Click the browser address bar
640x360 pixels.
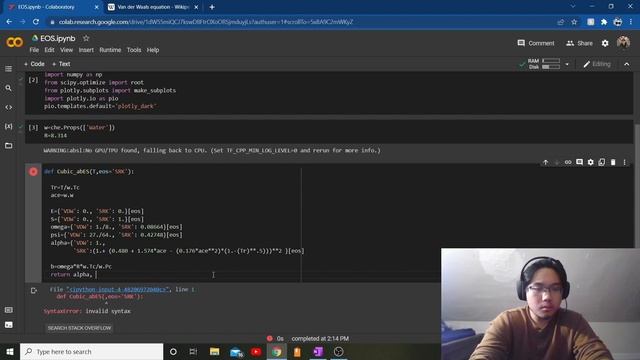coord(301,22)
